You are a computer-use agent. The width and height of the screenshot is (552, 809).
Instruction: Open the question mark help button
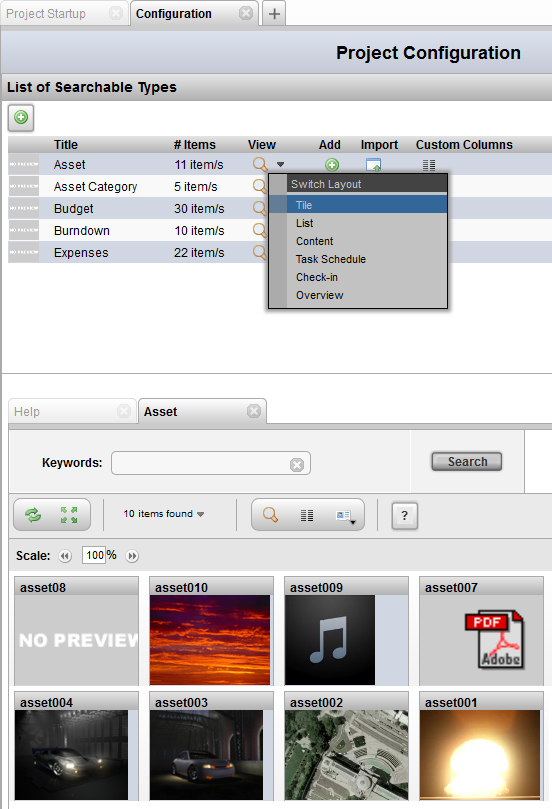tap(404, 515)
